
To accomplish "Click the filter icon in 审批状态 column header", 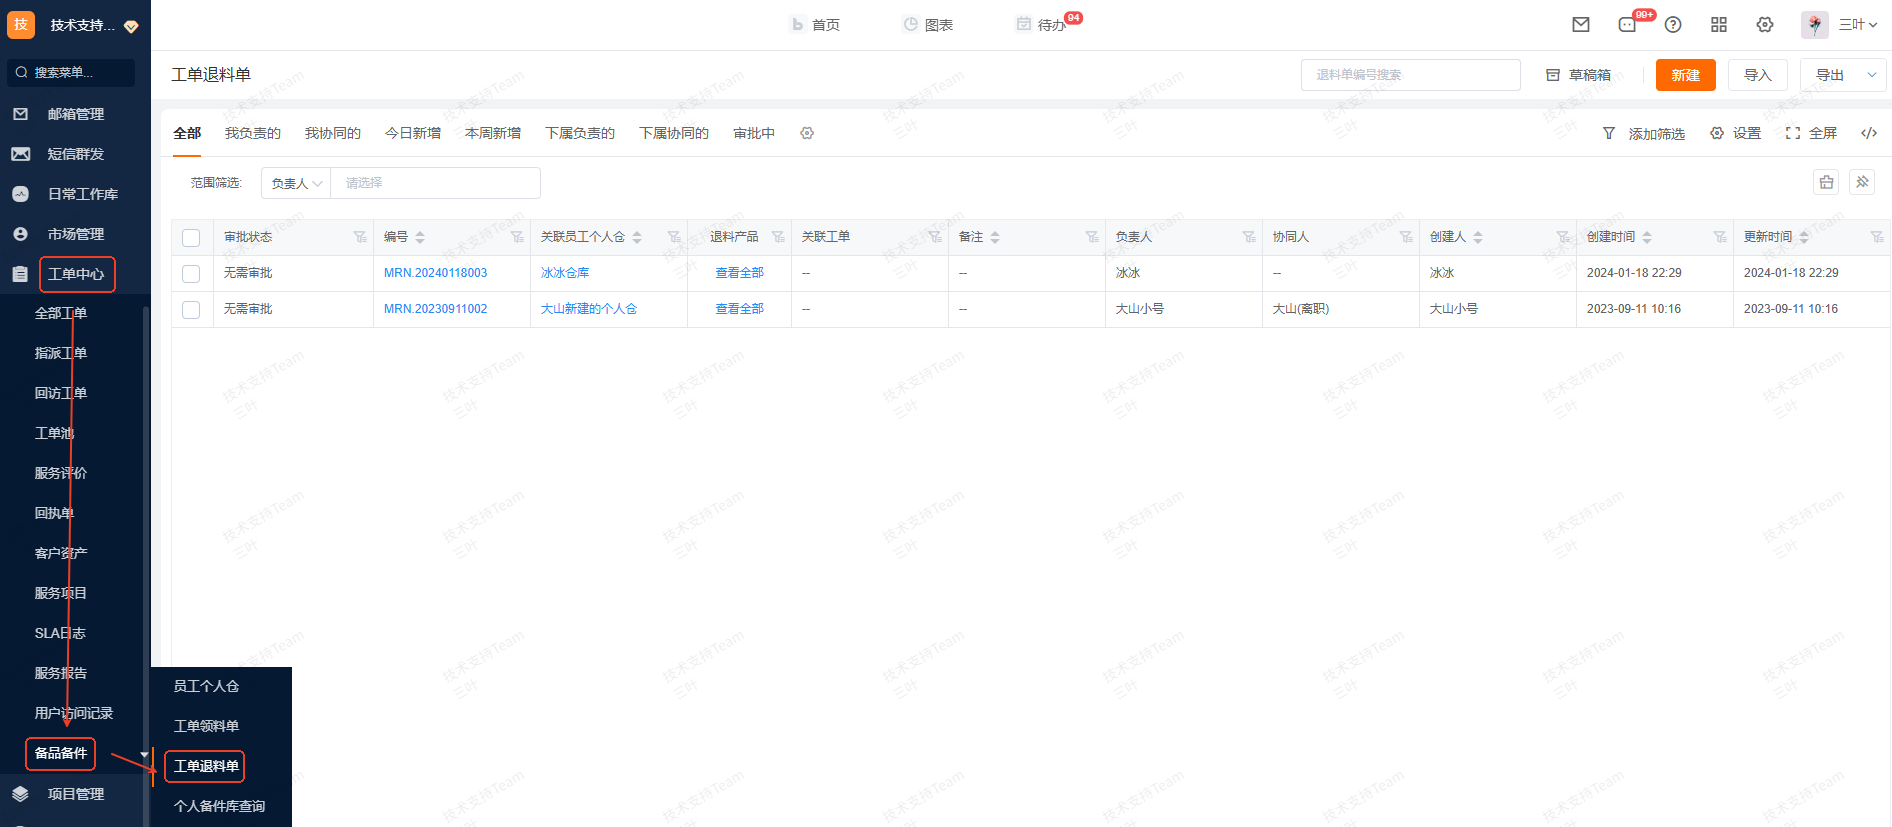I will coord(359,237).
